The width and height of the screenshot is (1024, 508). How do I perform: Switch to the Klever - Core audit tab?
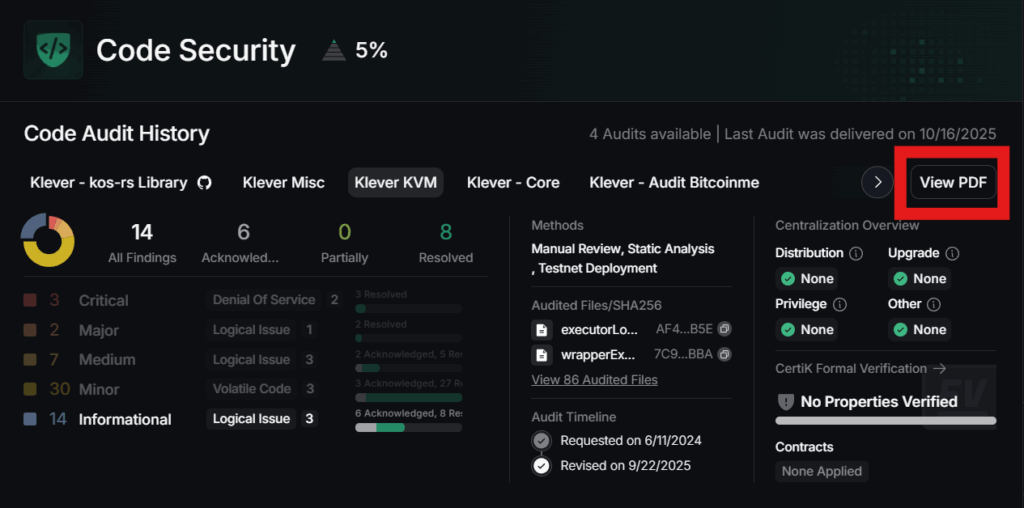click(513, 183)
